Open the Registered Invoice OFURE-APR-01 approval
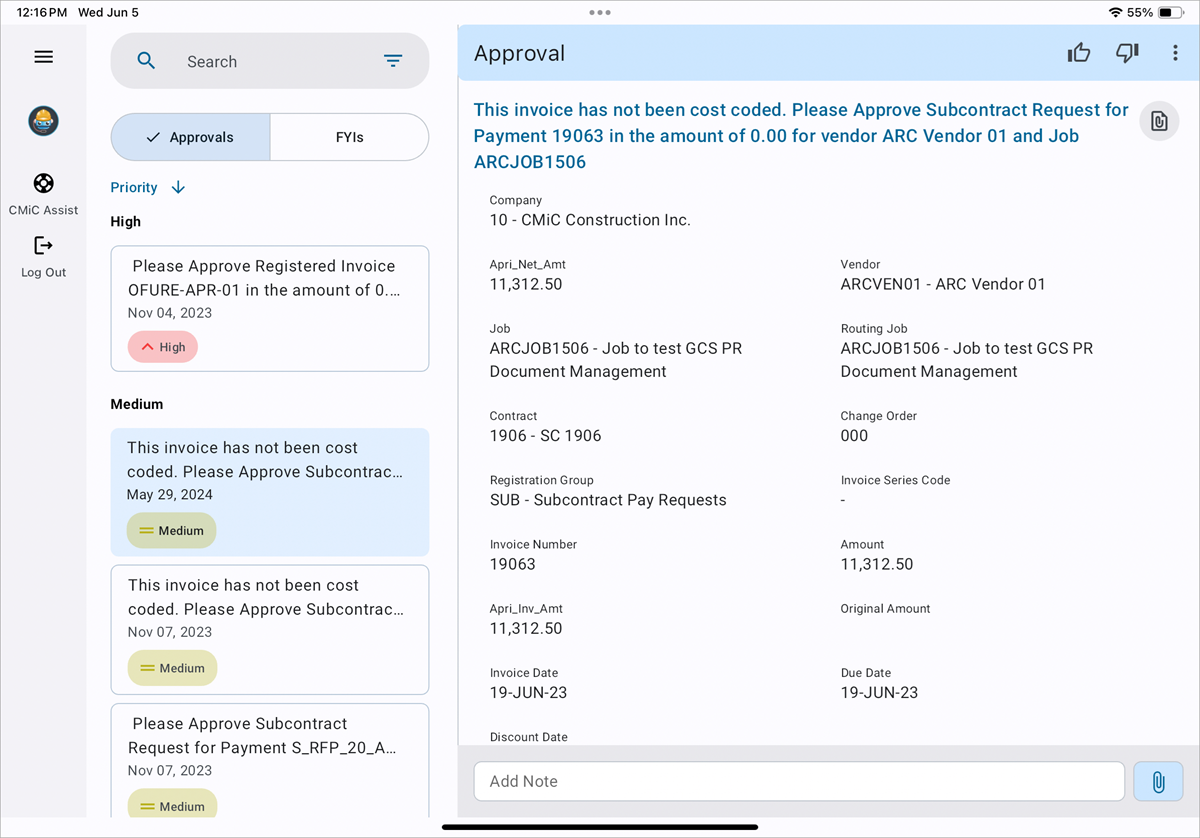This screenshot has height=838, width=1200. click(x=270, y=309)
